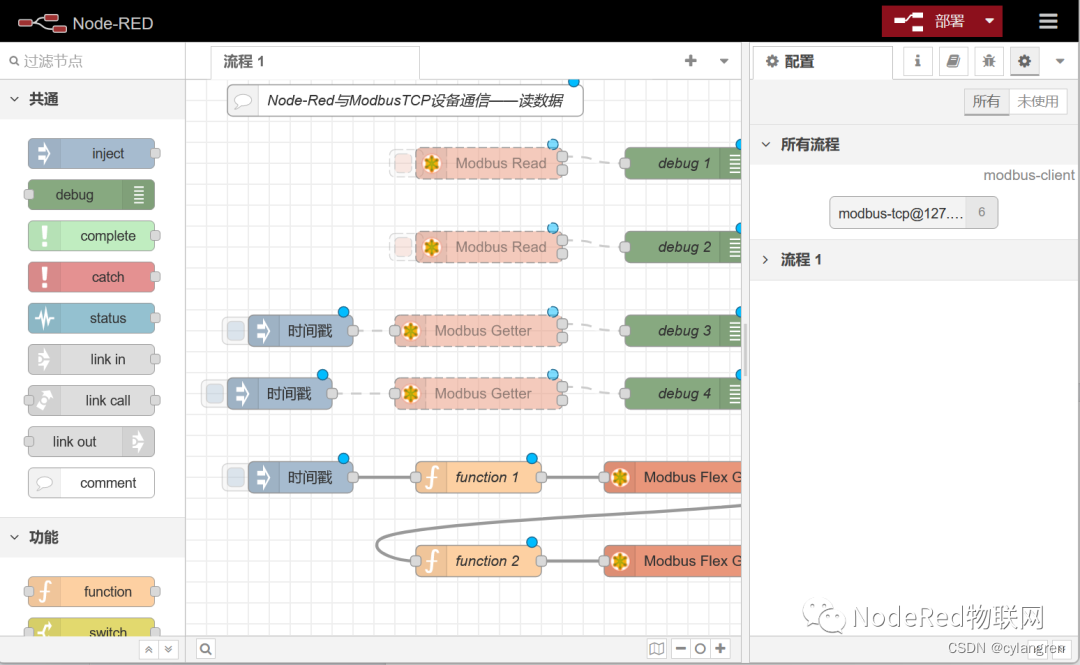The image size is (1080, 665).
Task: Open the deploy options dropdown arrow
Action: pos(990,21)
